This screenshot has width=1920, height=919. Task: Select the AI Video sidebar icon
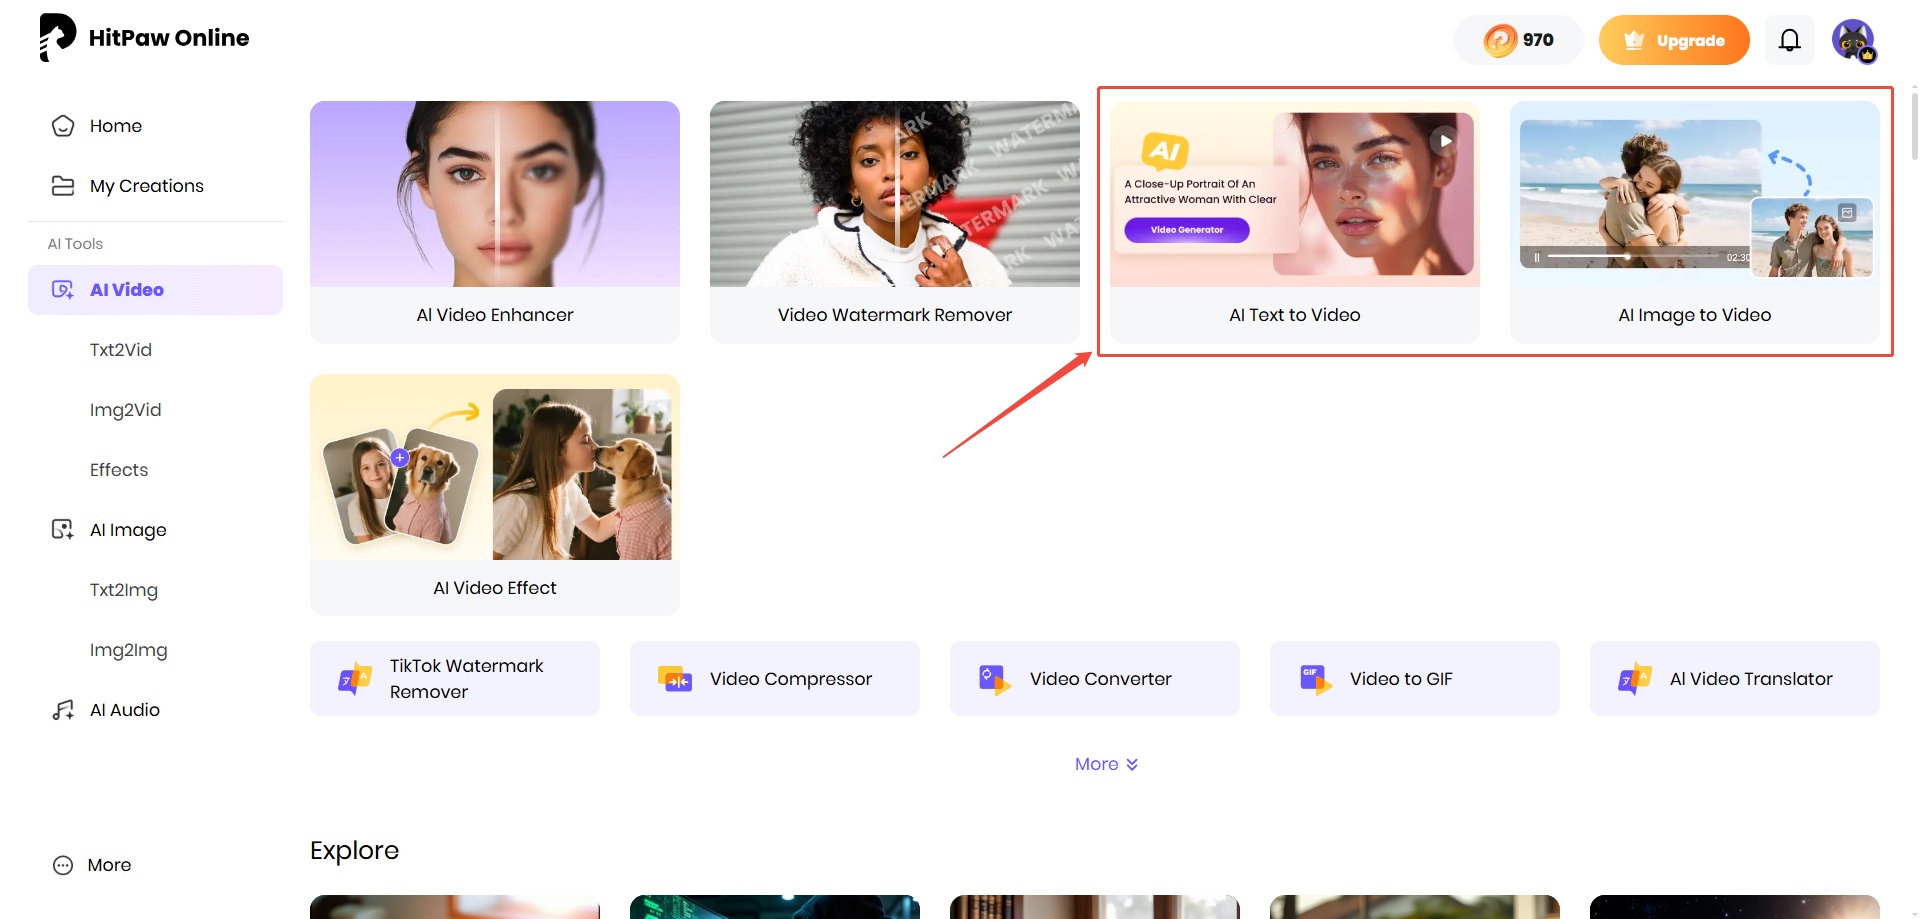(x=62, y=290)
